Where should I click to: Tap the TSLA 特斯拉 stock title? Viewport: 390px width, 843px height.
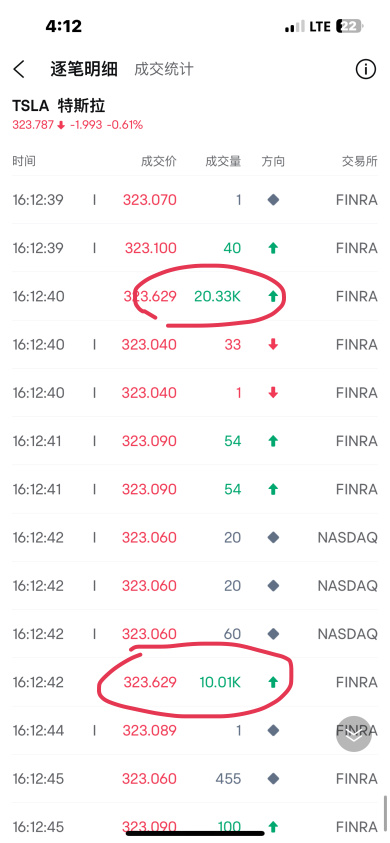click(x=59, y=106)
